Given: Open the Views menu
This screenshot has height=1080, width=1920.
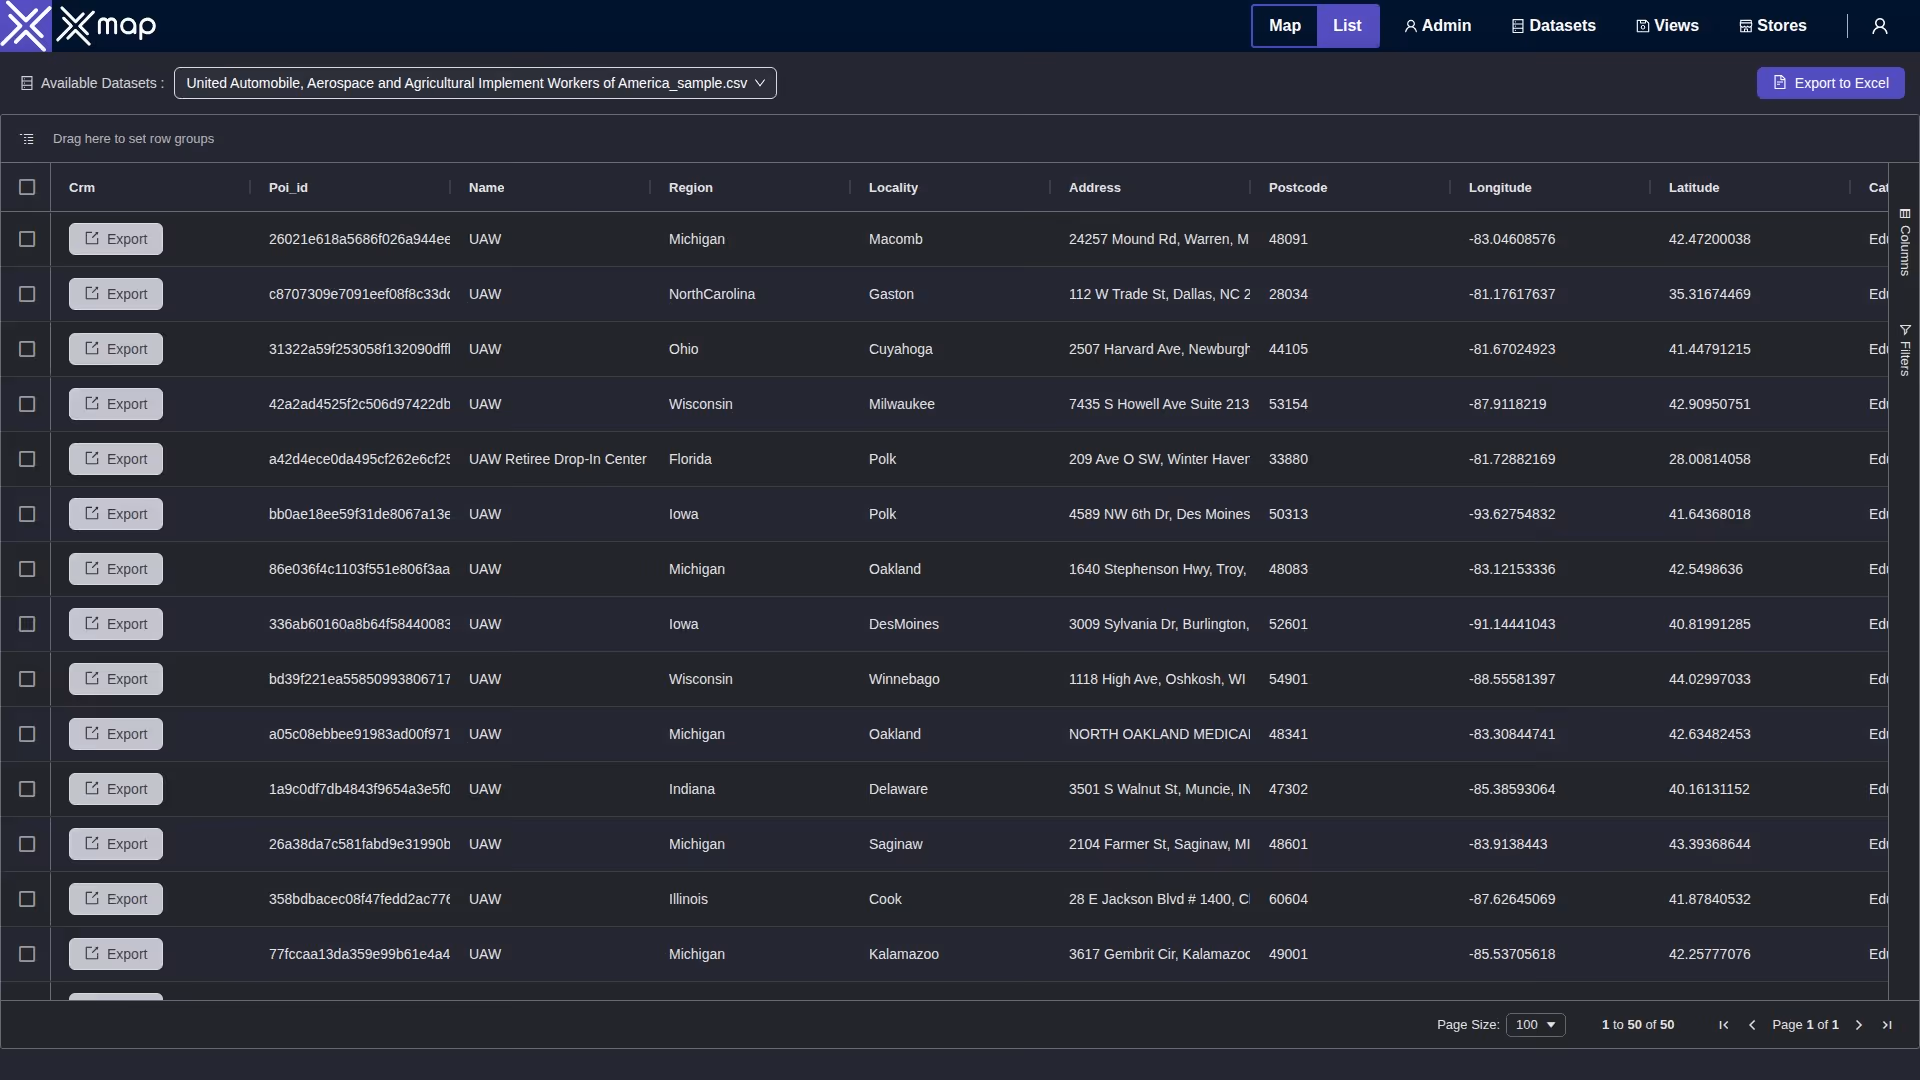Looking at the screenshot, I should coord(1668,26).
